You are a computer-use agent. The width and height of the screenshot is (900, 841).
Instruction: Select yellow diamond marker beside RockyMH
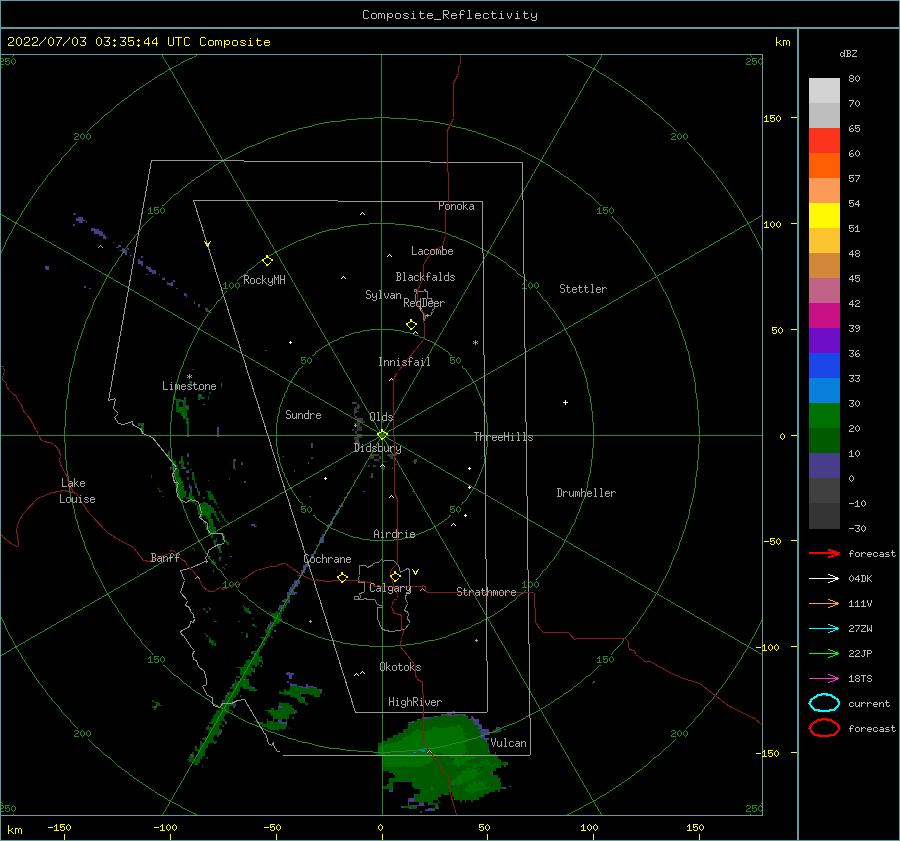(x=267, y=261)
